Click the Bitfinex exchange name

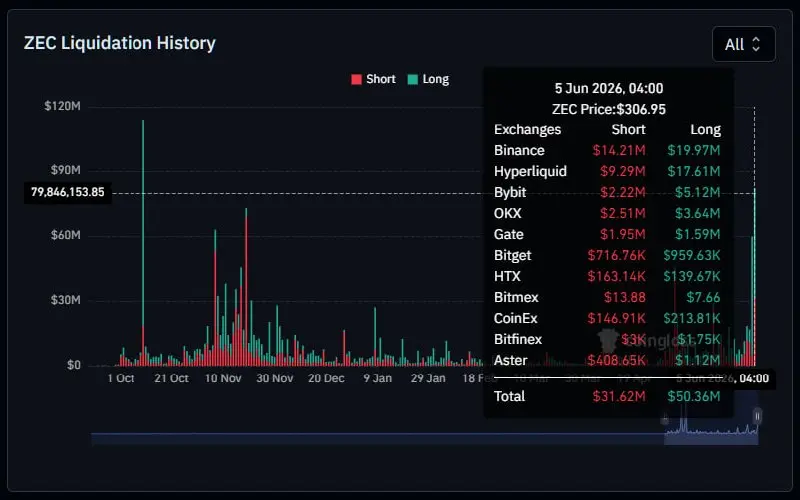pos(517,339)
